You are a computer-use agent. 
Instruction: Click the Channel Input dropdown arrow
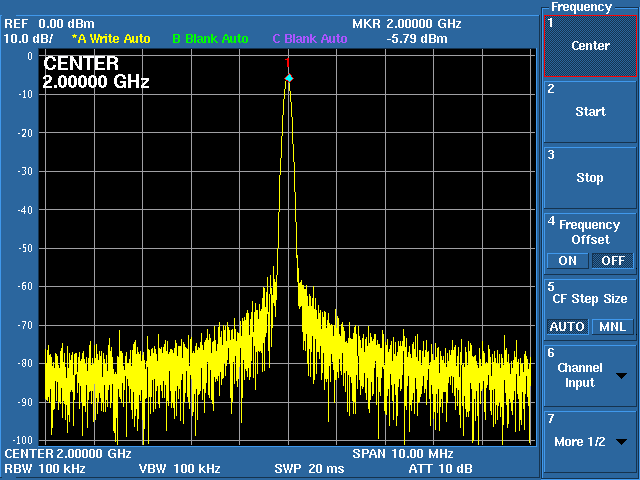click(622, 376)
